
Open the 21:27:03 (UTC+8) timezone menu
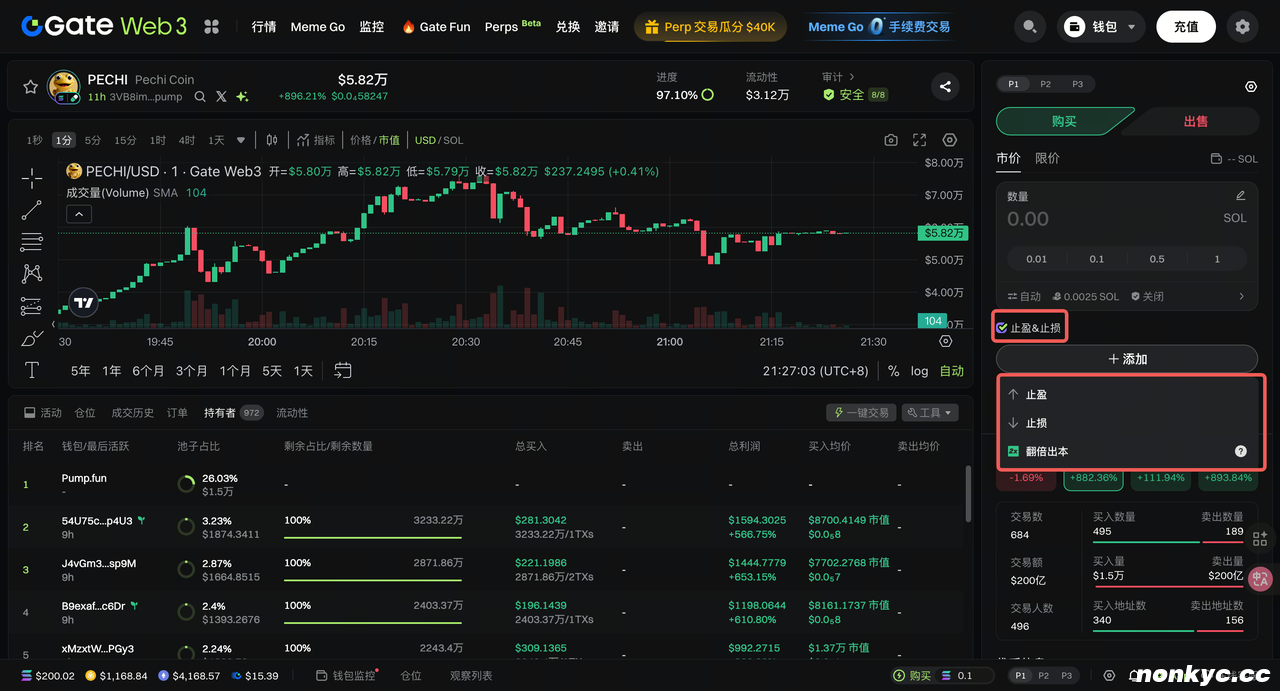click(x=815, y=371)
